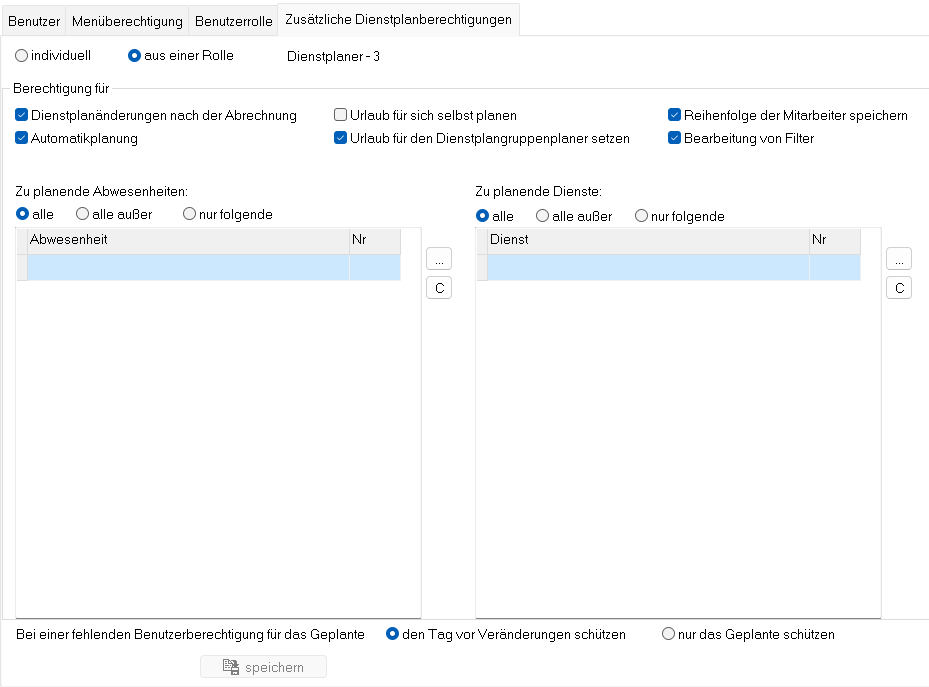929x687 pixels.
Task: Open service selection via '...' button
Action: point(898,259)
